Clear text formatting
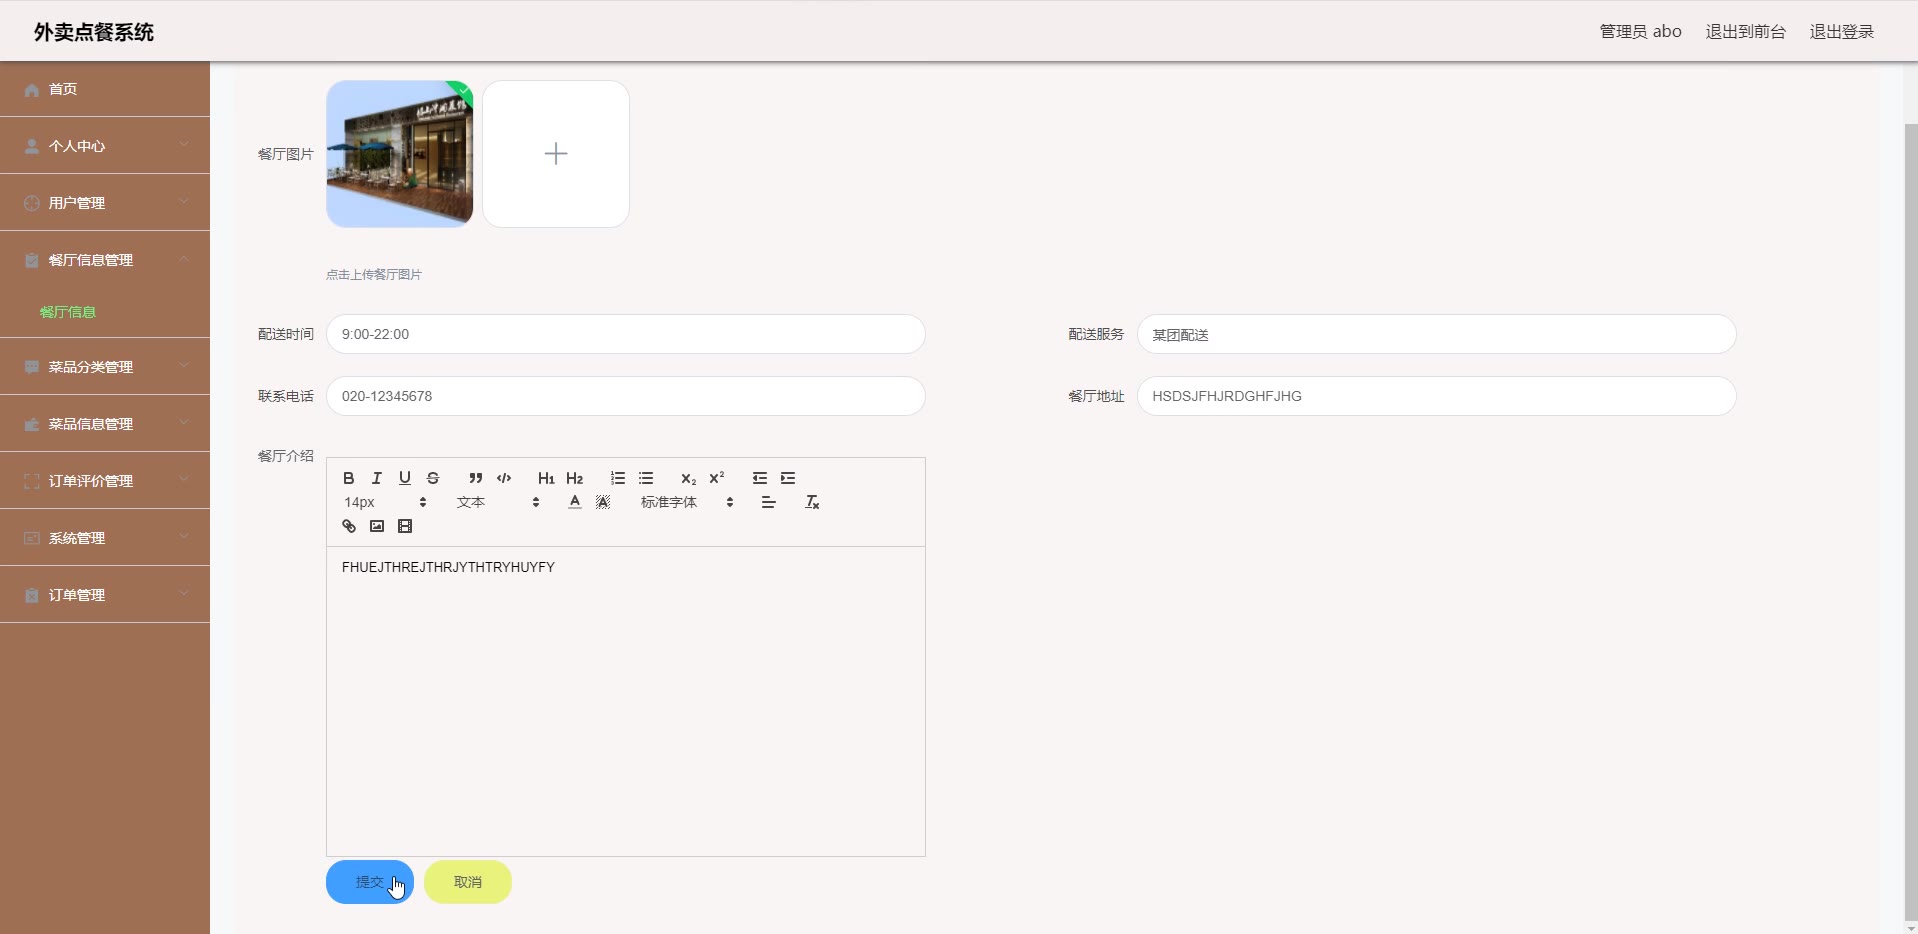This screenshot has width=1918, height=934. coord(812,502)
